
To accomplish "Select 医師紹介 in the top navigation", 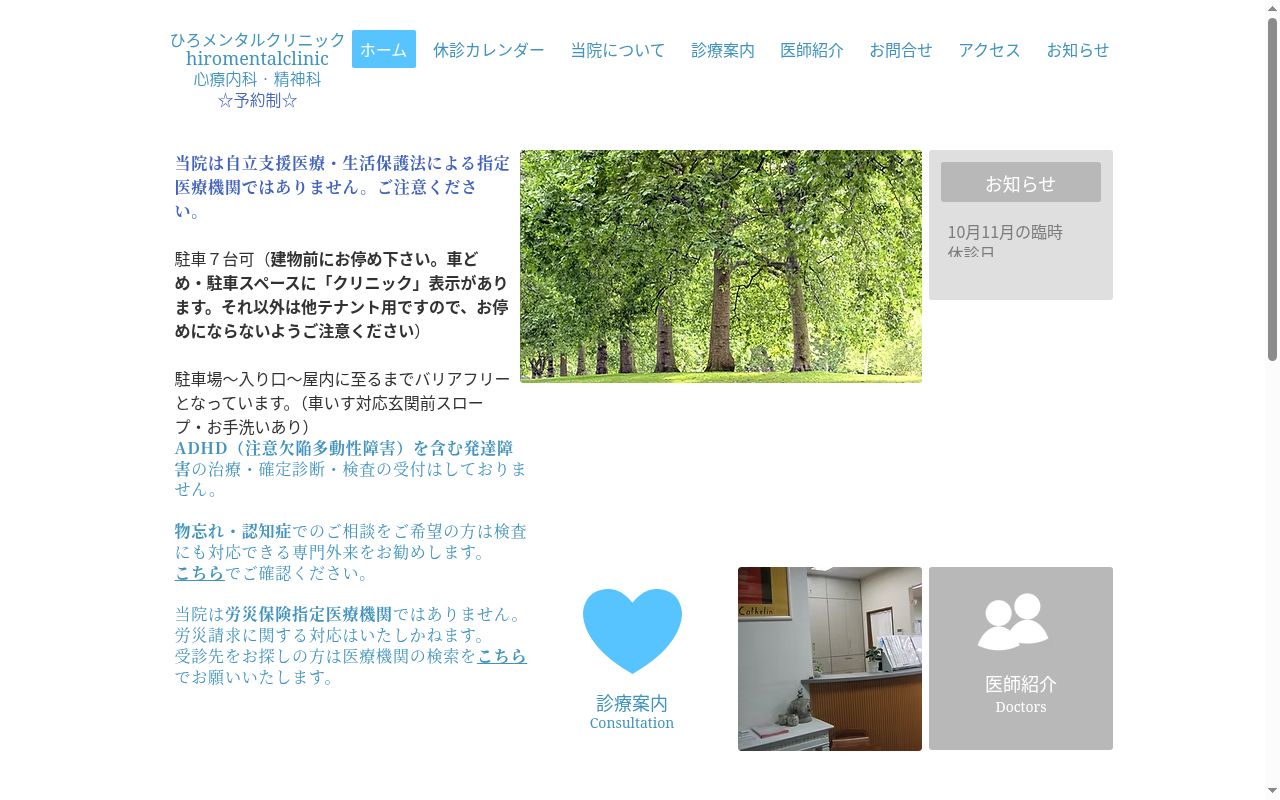I will click(x=812, y=49).
